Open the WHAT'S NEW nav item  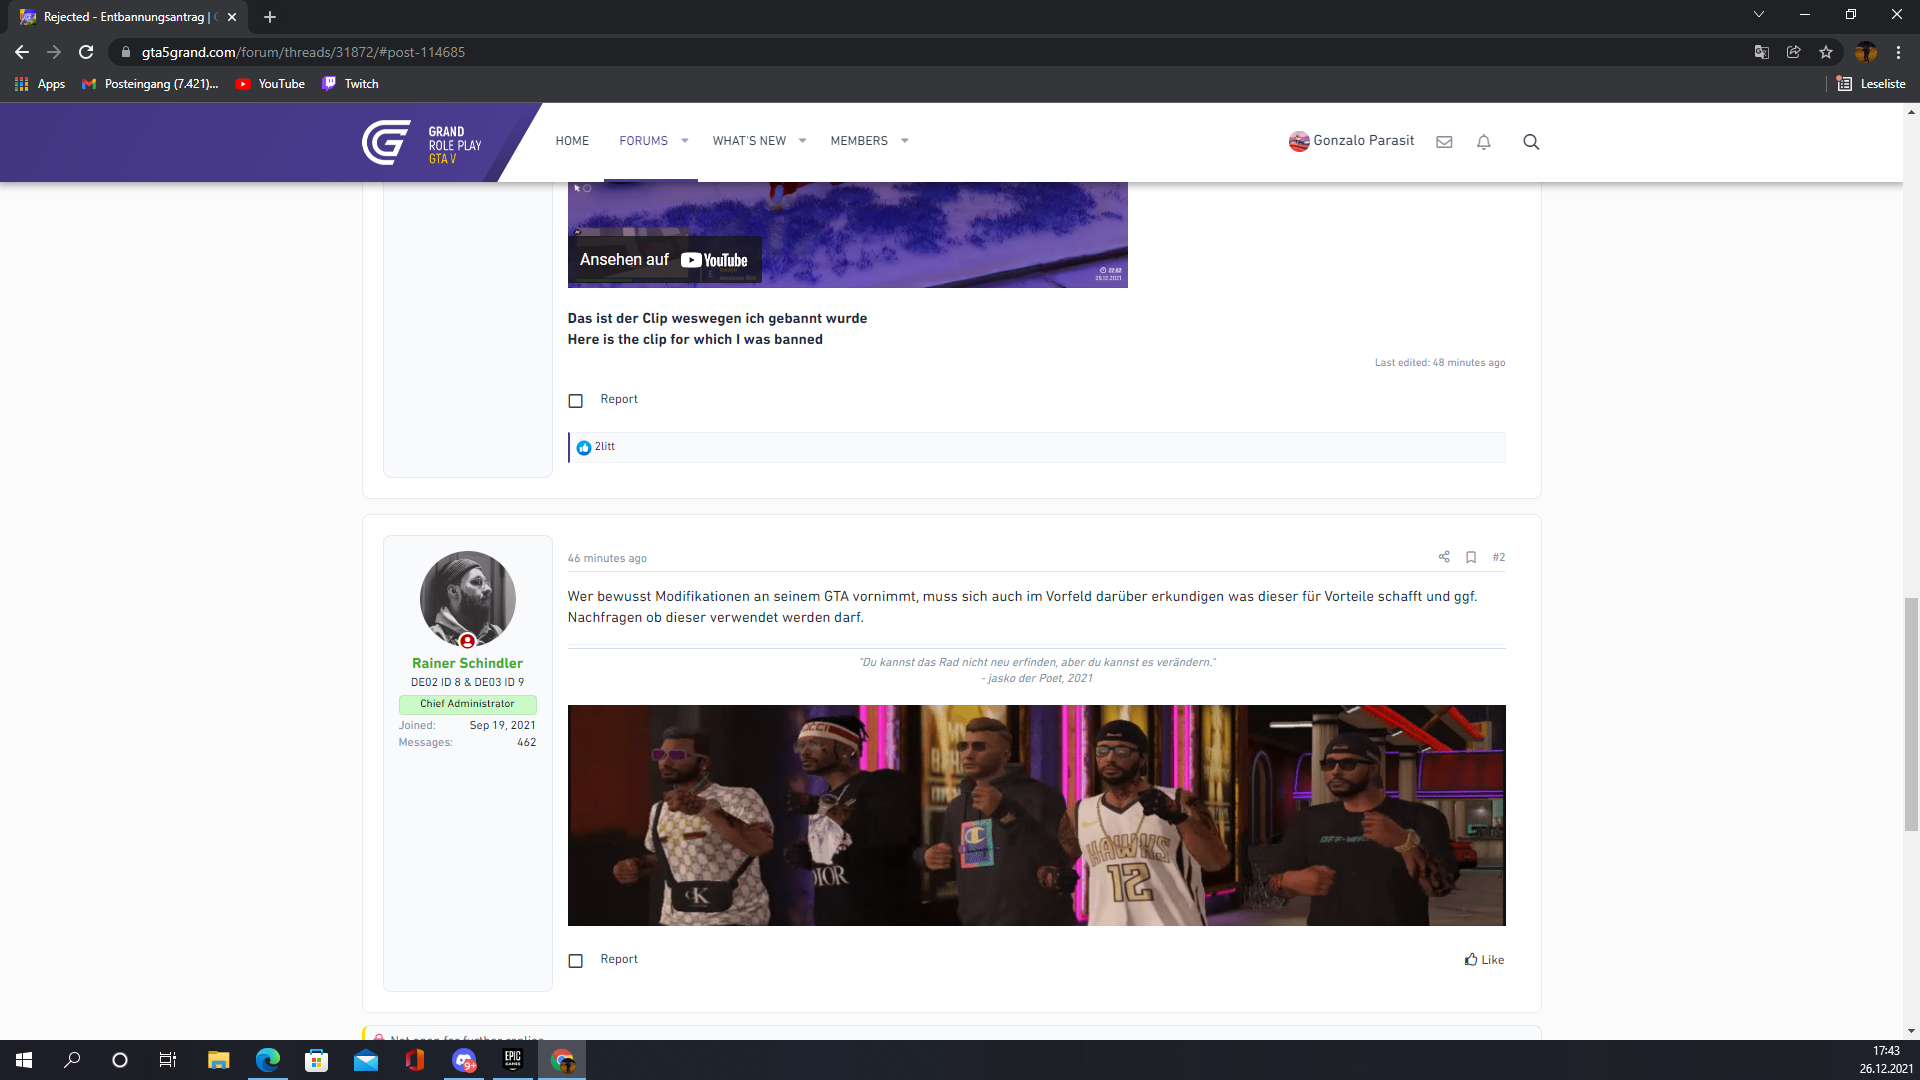[x=749, y=141]
